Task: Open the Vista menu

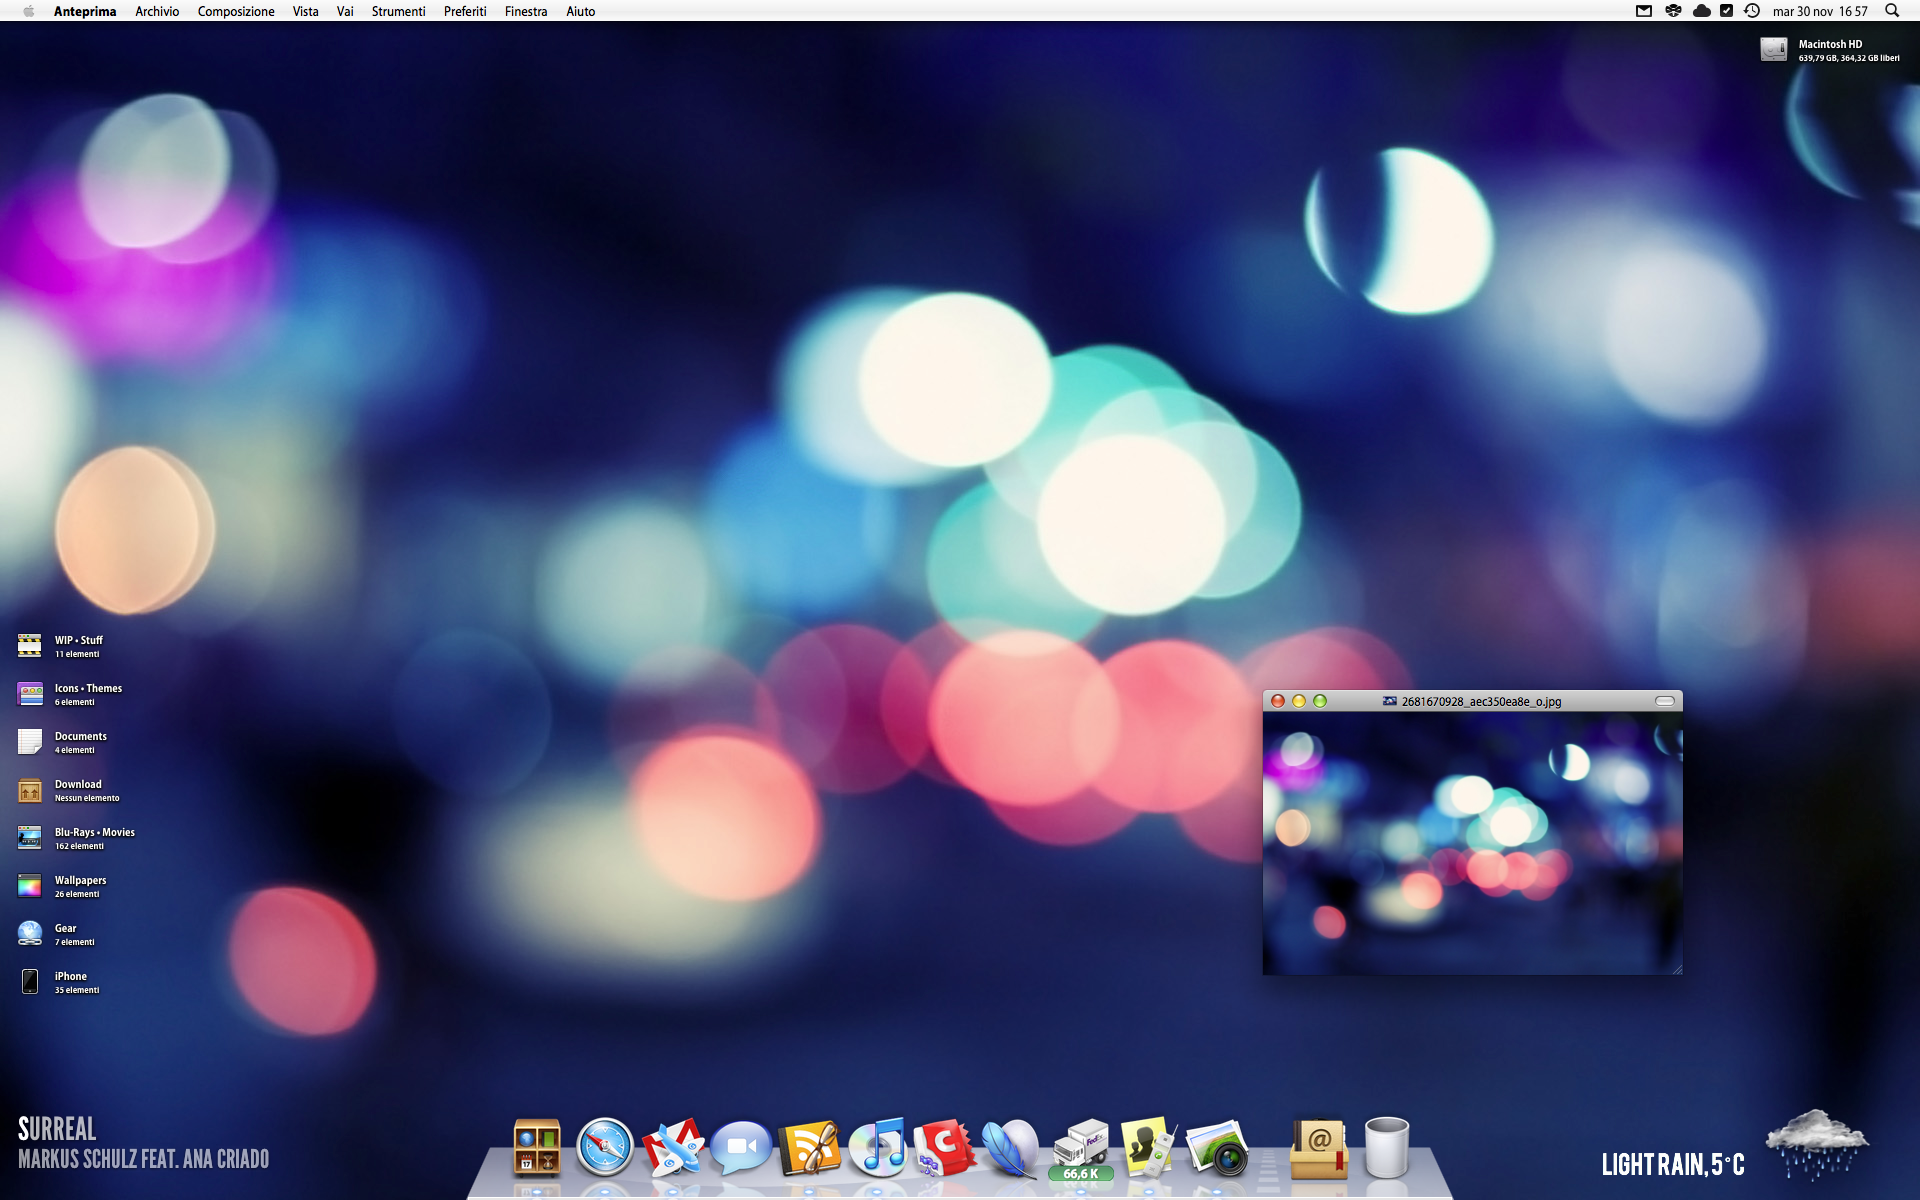Action: pyautogui.click(x=306, y=11)
